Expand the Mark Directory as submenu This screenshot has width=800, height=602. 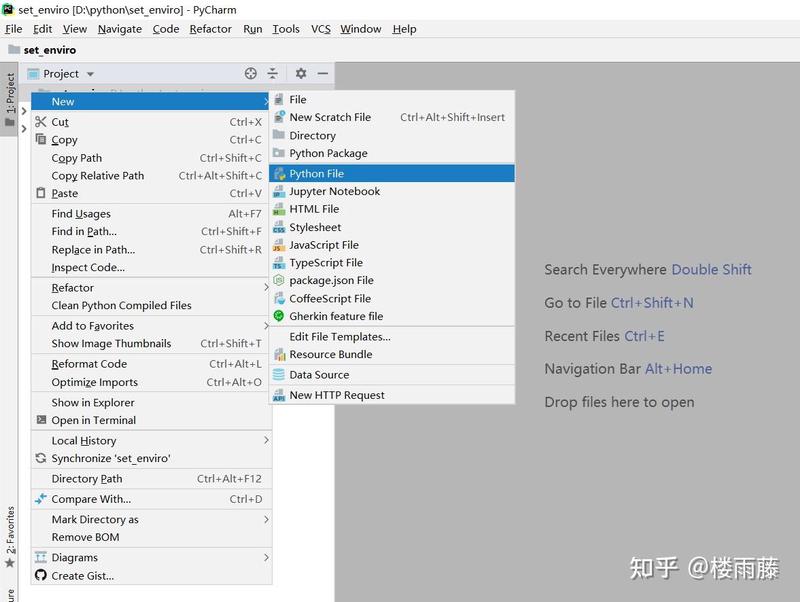coord(152,519)
